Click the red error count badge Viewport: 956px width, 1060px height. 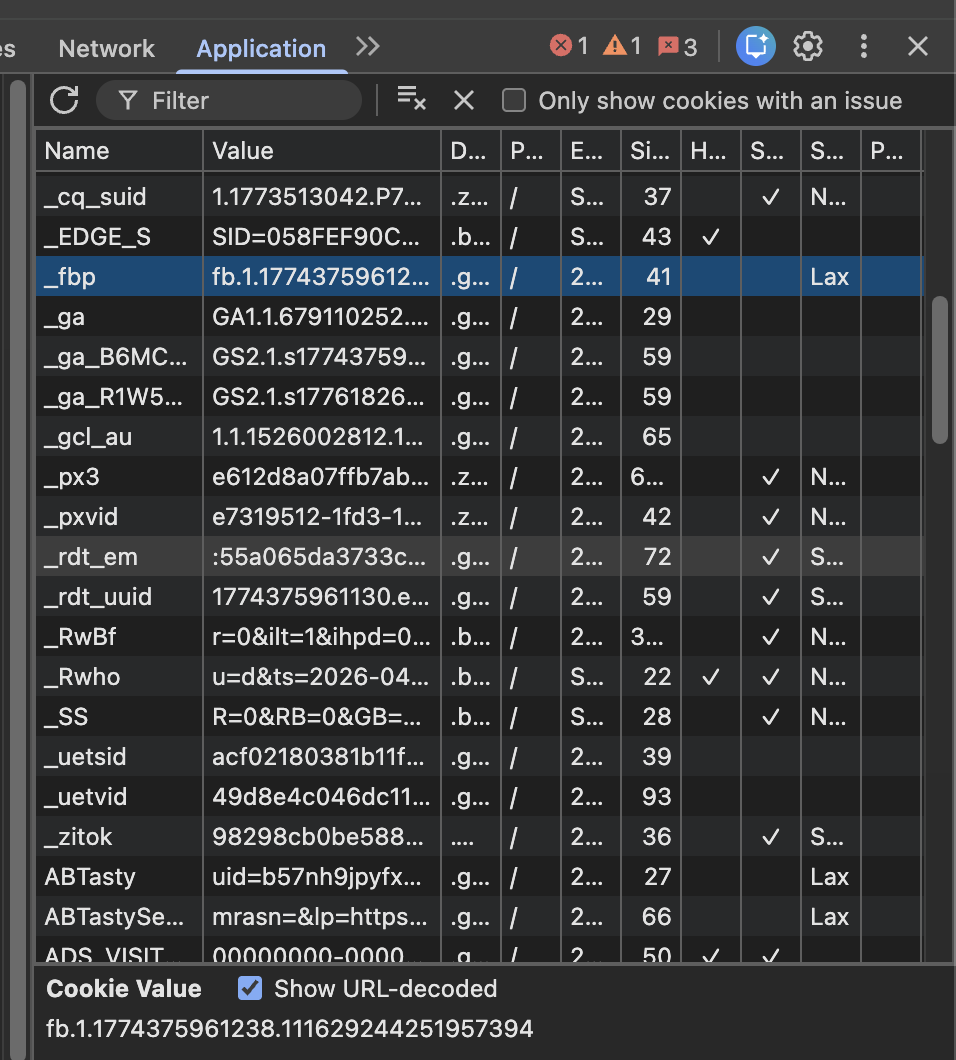[x=570, y=46]
